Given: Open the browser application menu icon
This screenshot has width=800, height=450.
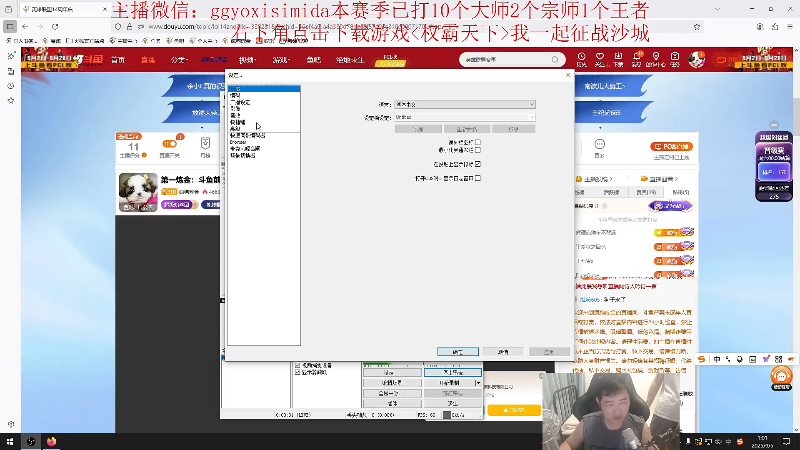Looking at the screenshot, I should point(790,27).
